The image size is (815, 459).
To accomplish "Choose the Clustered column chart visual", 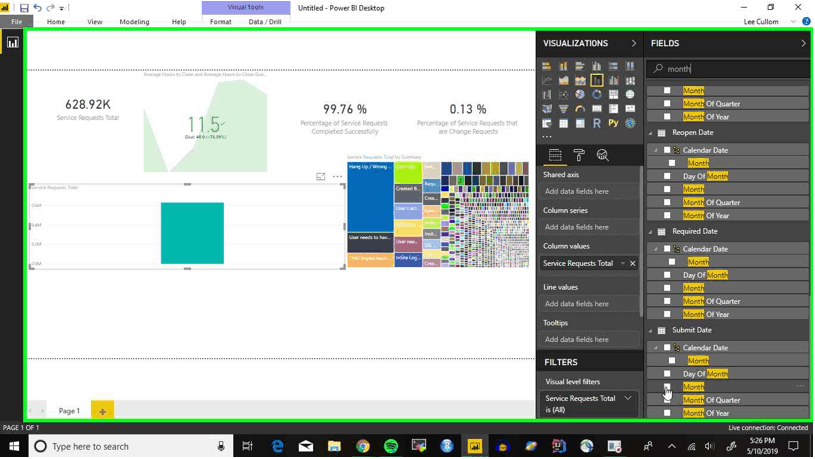I will [597, 66].
